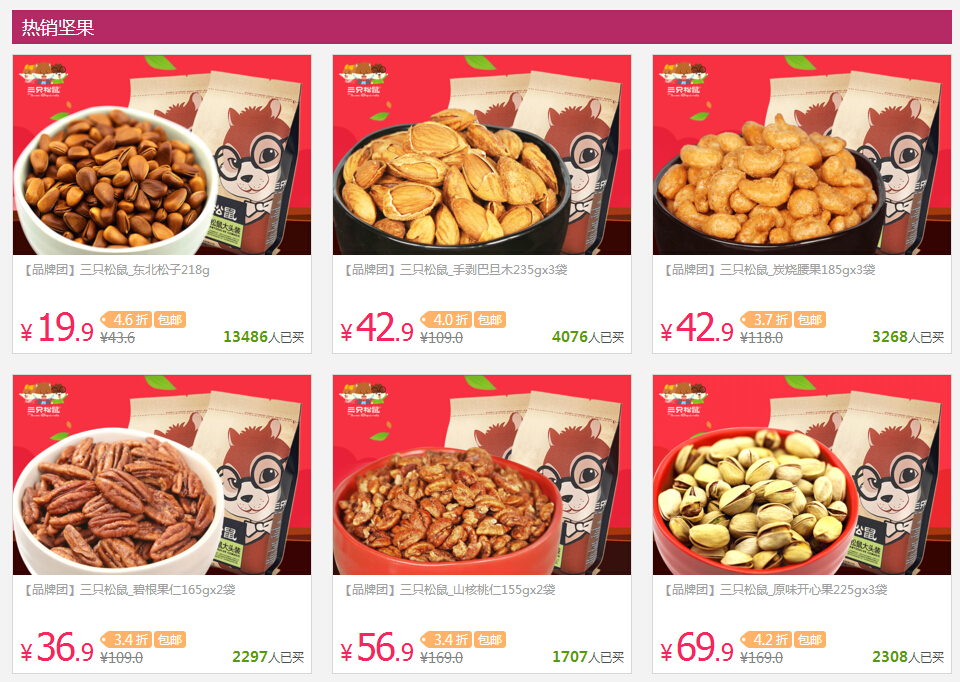The height and width of the screenshot is (682, 960).
Task: Click the 碧根果仁165gx2袋 title link
Action: tap(129, 590)
